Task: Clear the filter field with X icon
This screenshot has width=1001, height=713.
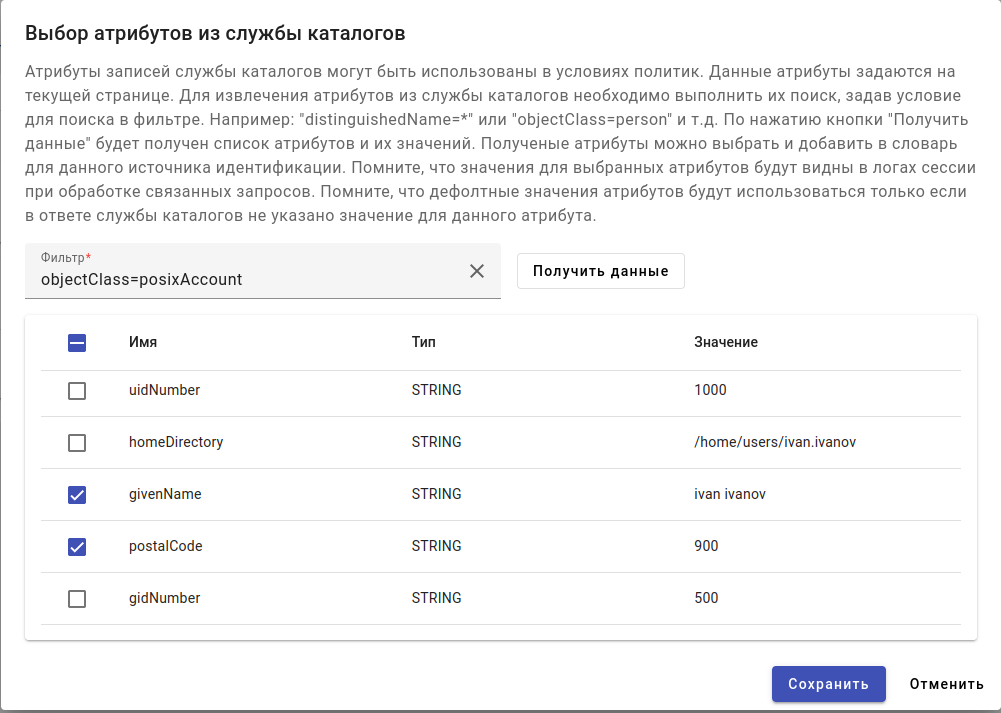Action: point(477,271)
